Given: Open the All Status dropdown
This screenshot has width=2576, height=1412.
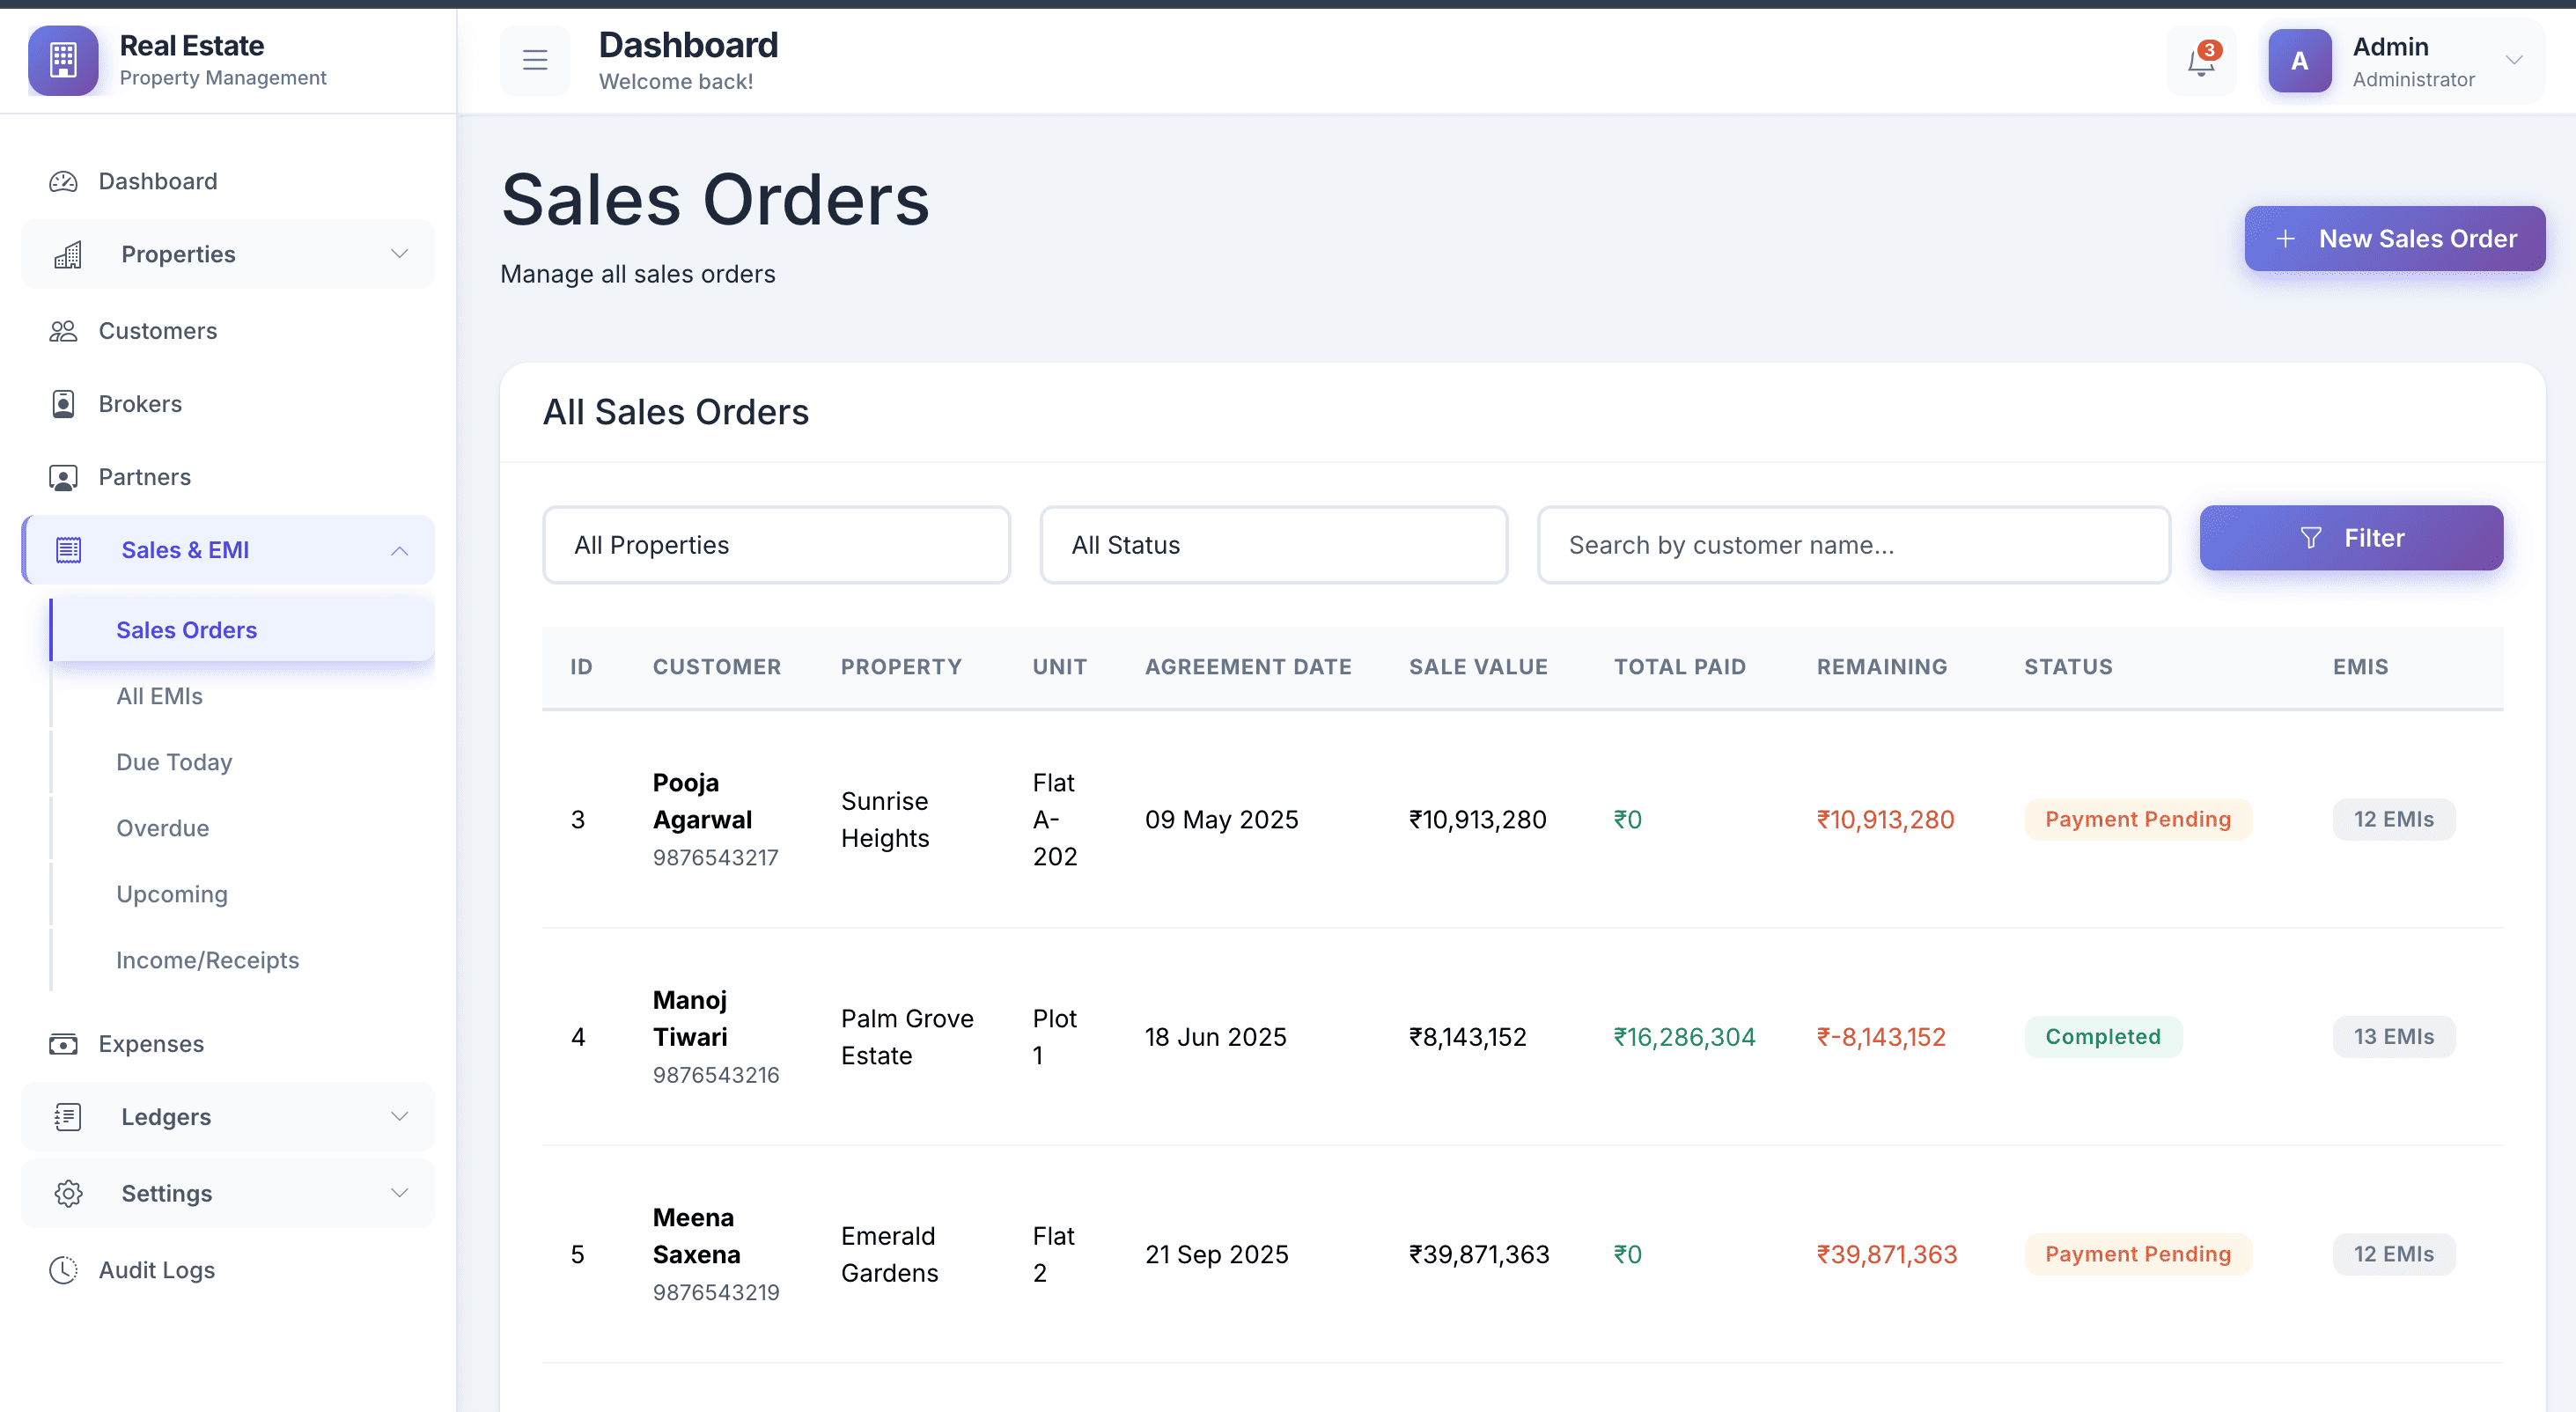Looking at the screenshot, I should (x=1273, y=545).
